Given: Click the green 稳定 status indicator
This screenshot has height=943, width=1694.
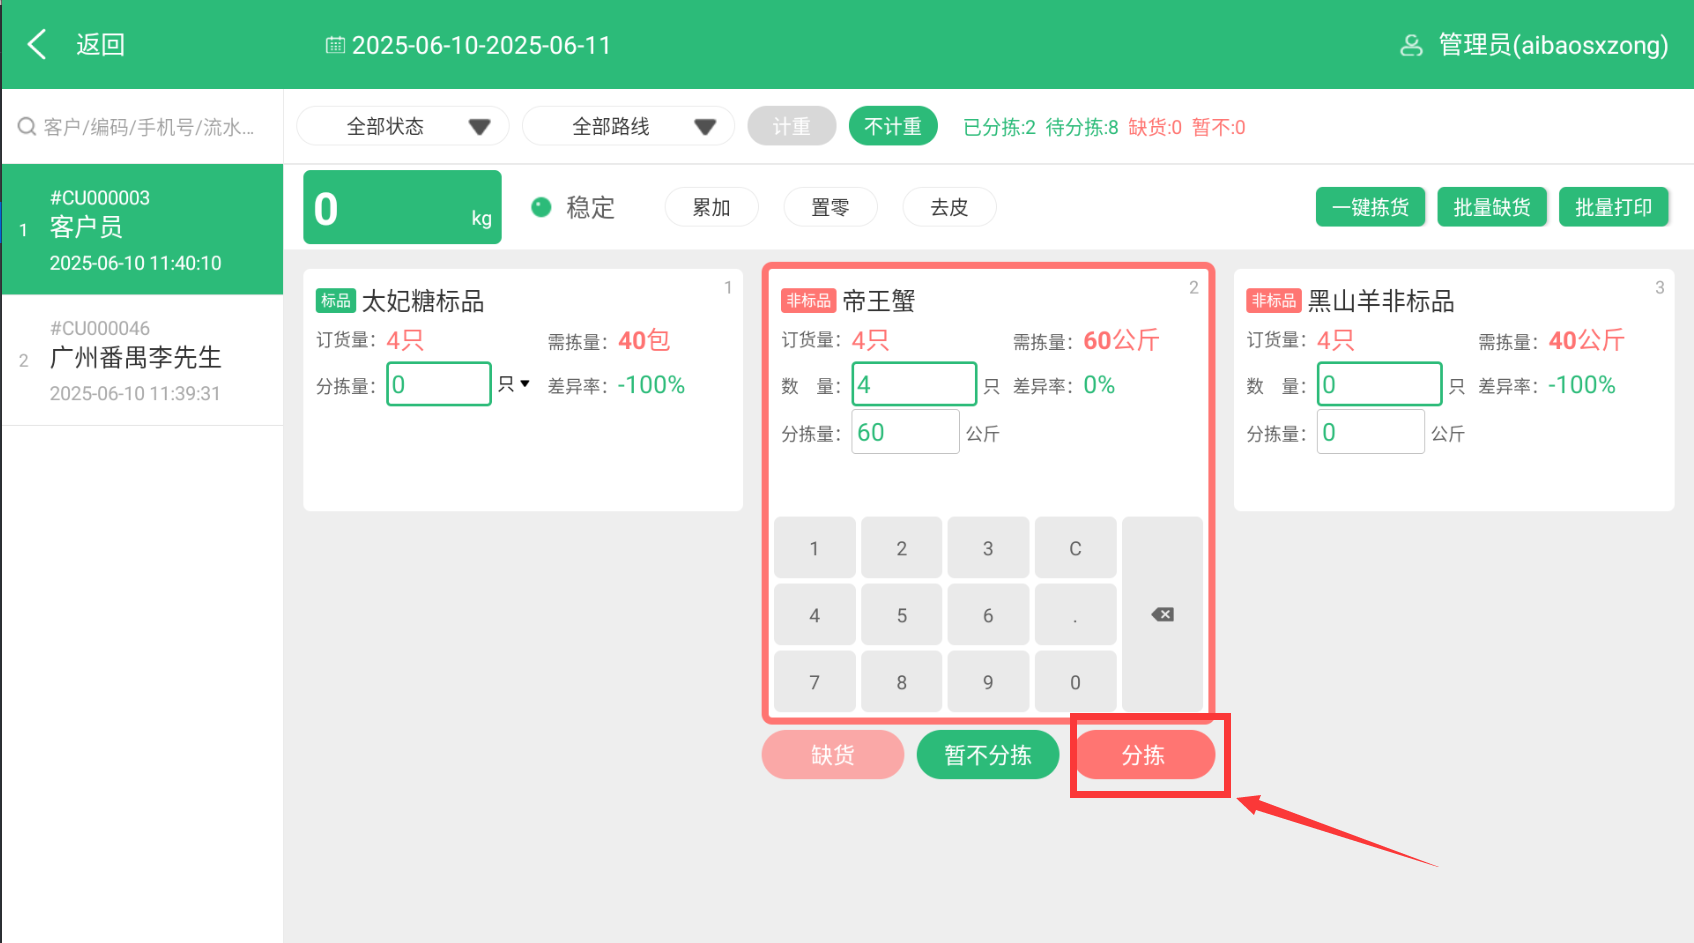Looking at the screenshot, I should click(x=541, y=207).
